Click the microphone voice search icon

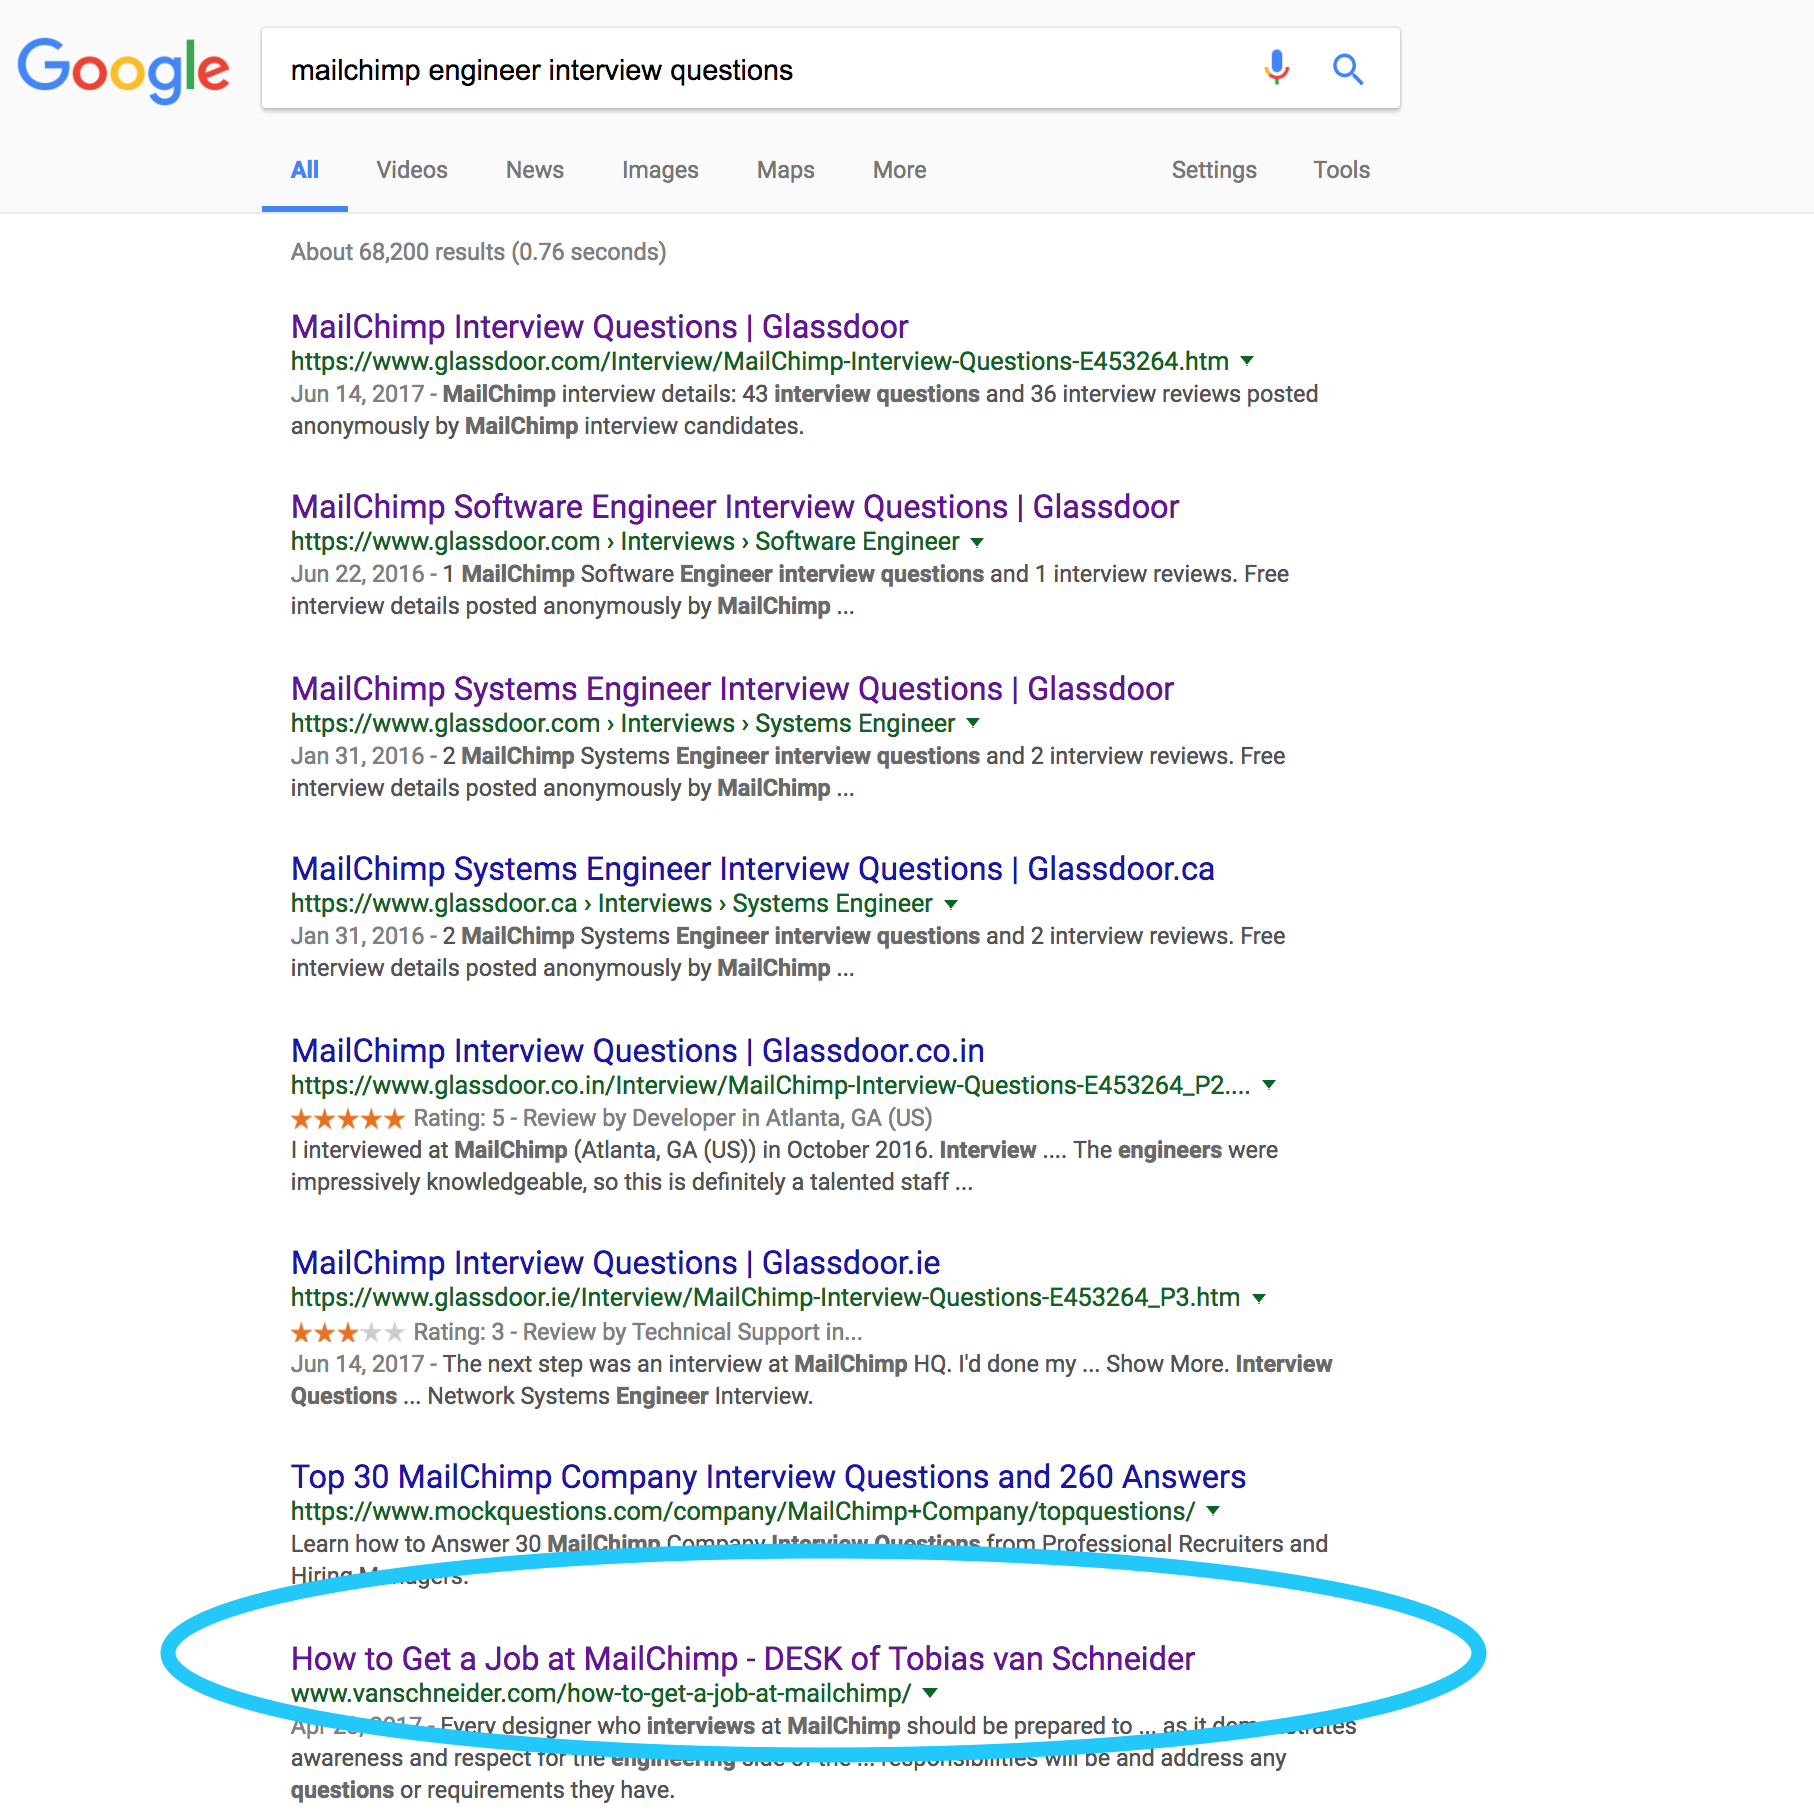pyautogui.click(x=1276, y=69)
